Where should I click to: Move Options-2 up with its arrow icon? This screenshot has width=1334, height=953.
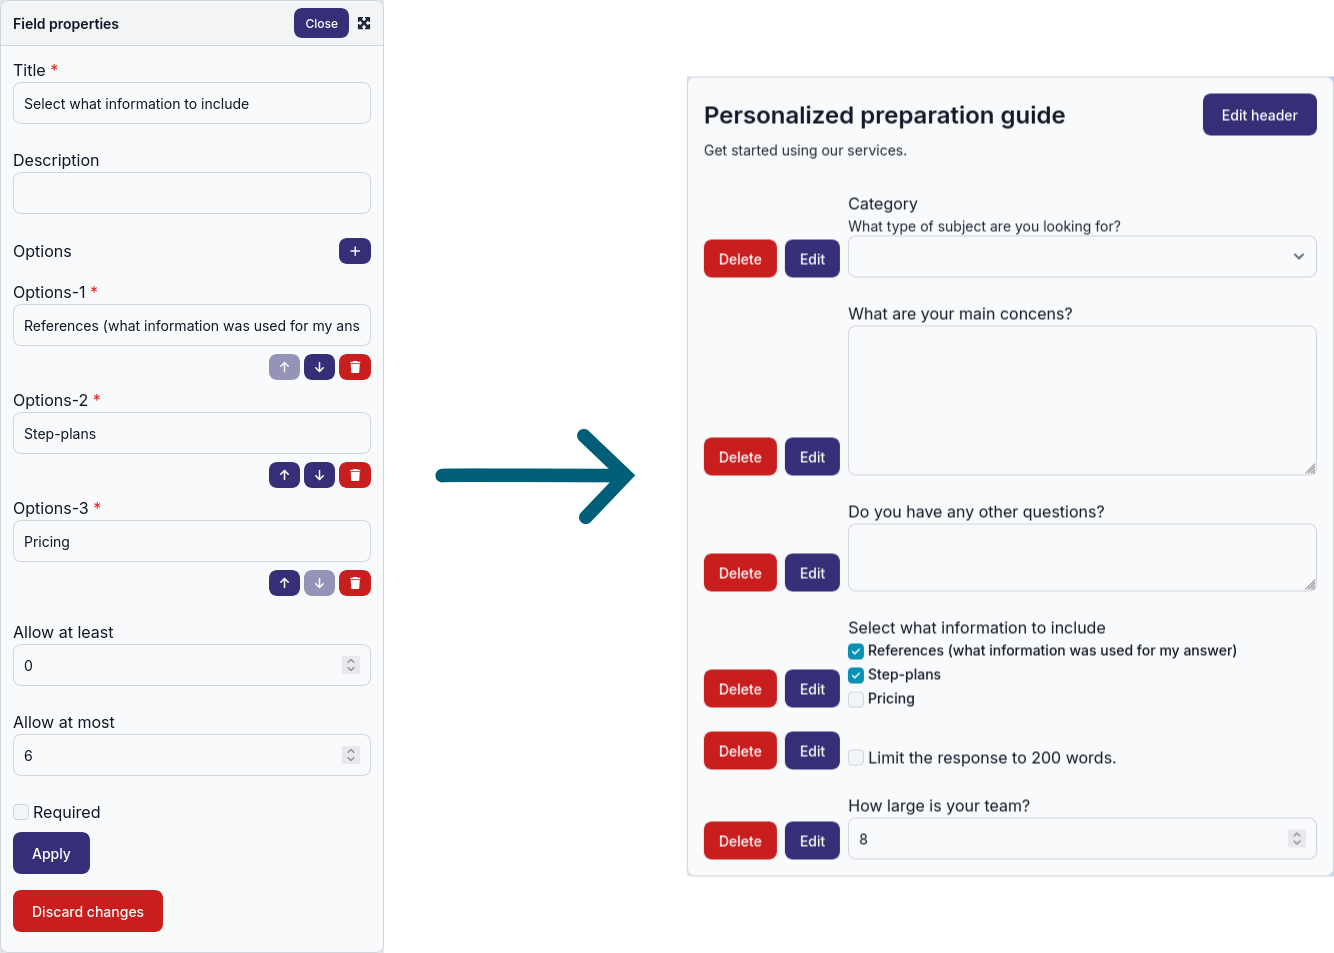pyautogui.click(x=284, y=475)
